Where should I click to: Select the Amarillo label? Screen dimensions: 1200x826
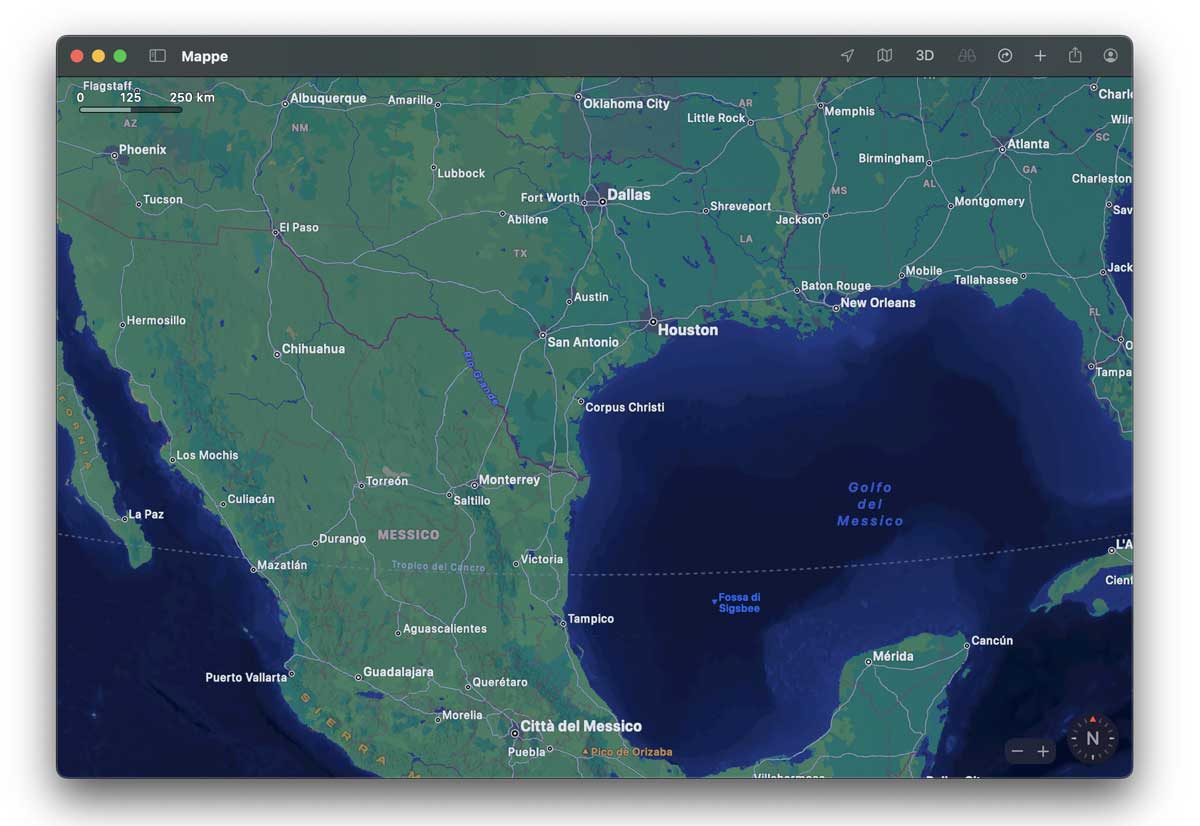tap(410, 100)
